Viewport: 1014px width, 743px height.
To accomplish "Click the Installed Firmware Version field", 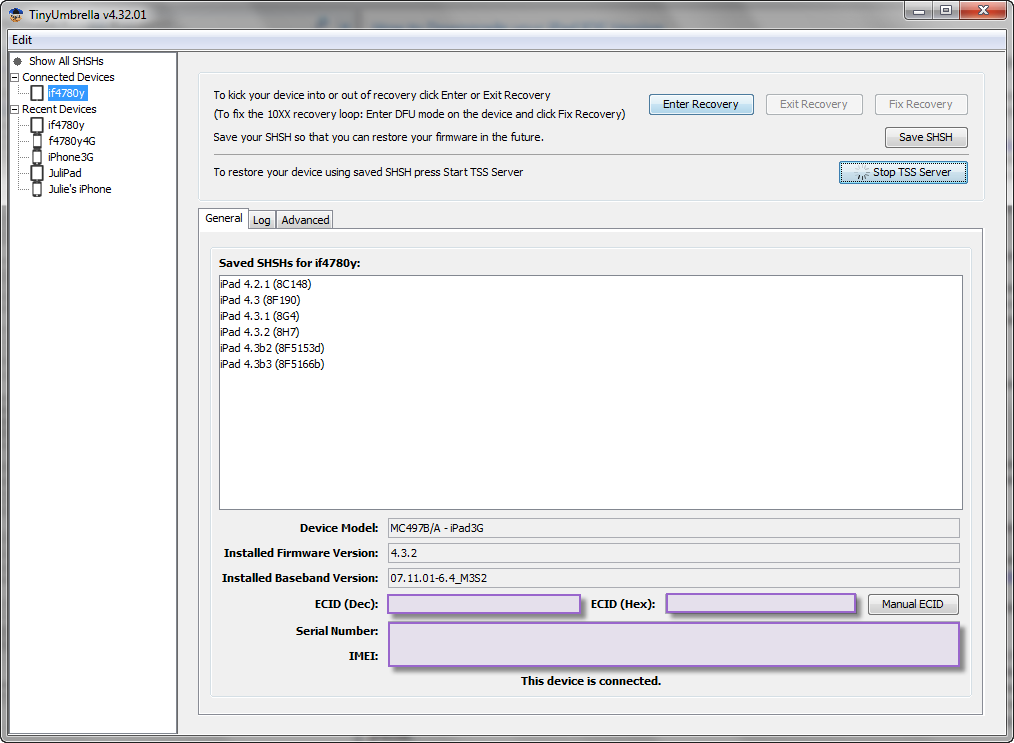I will 673,553.
